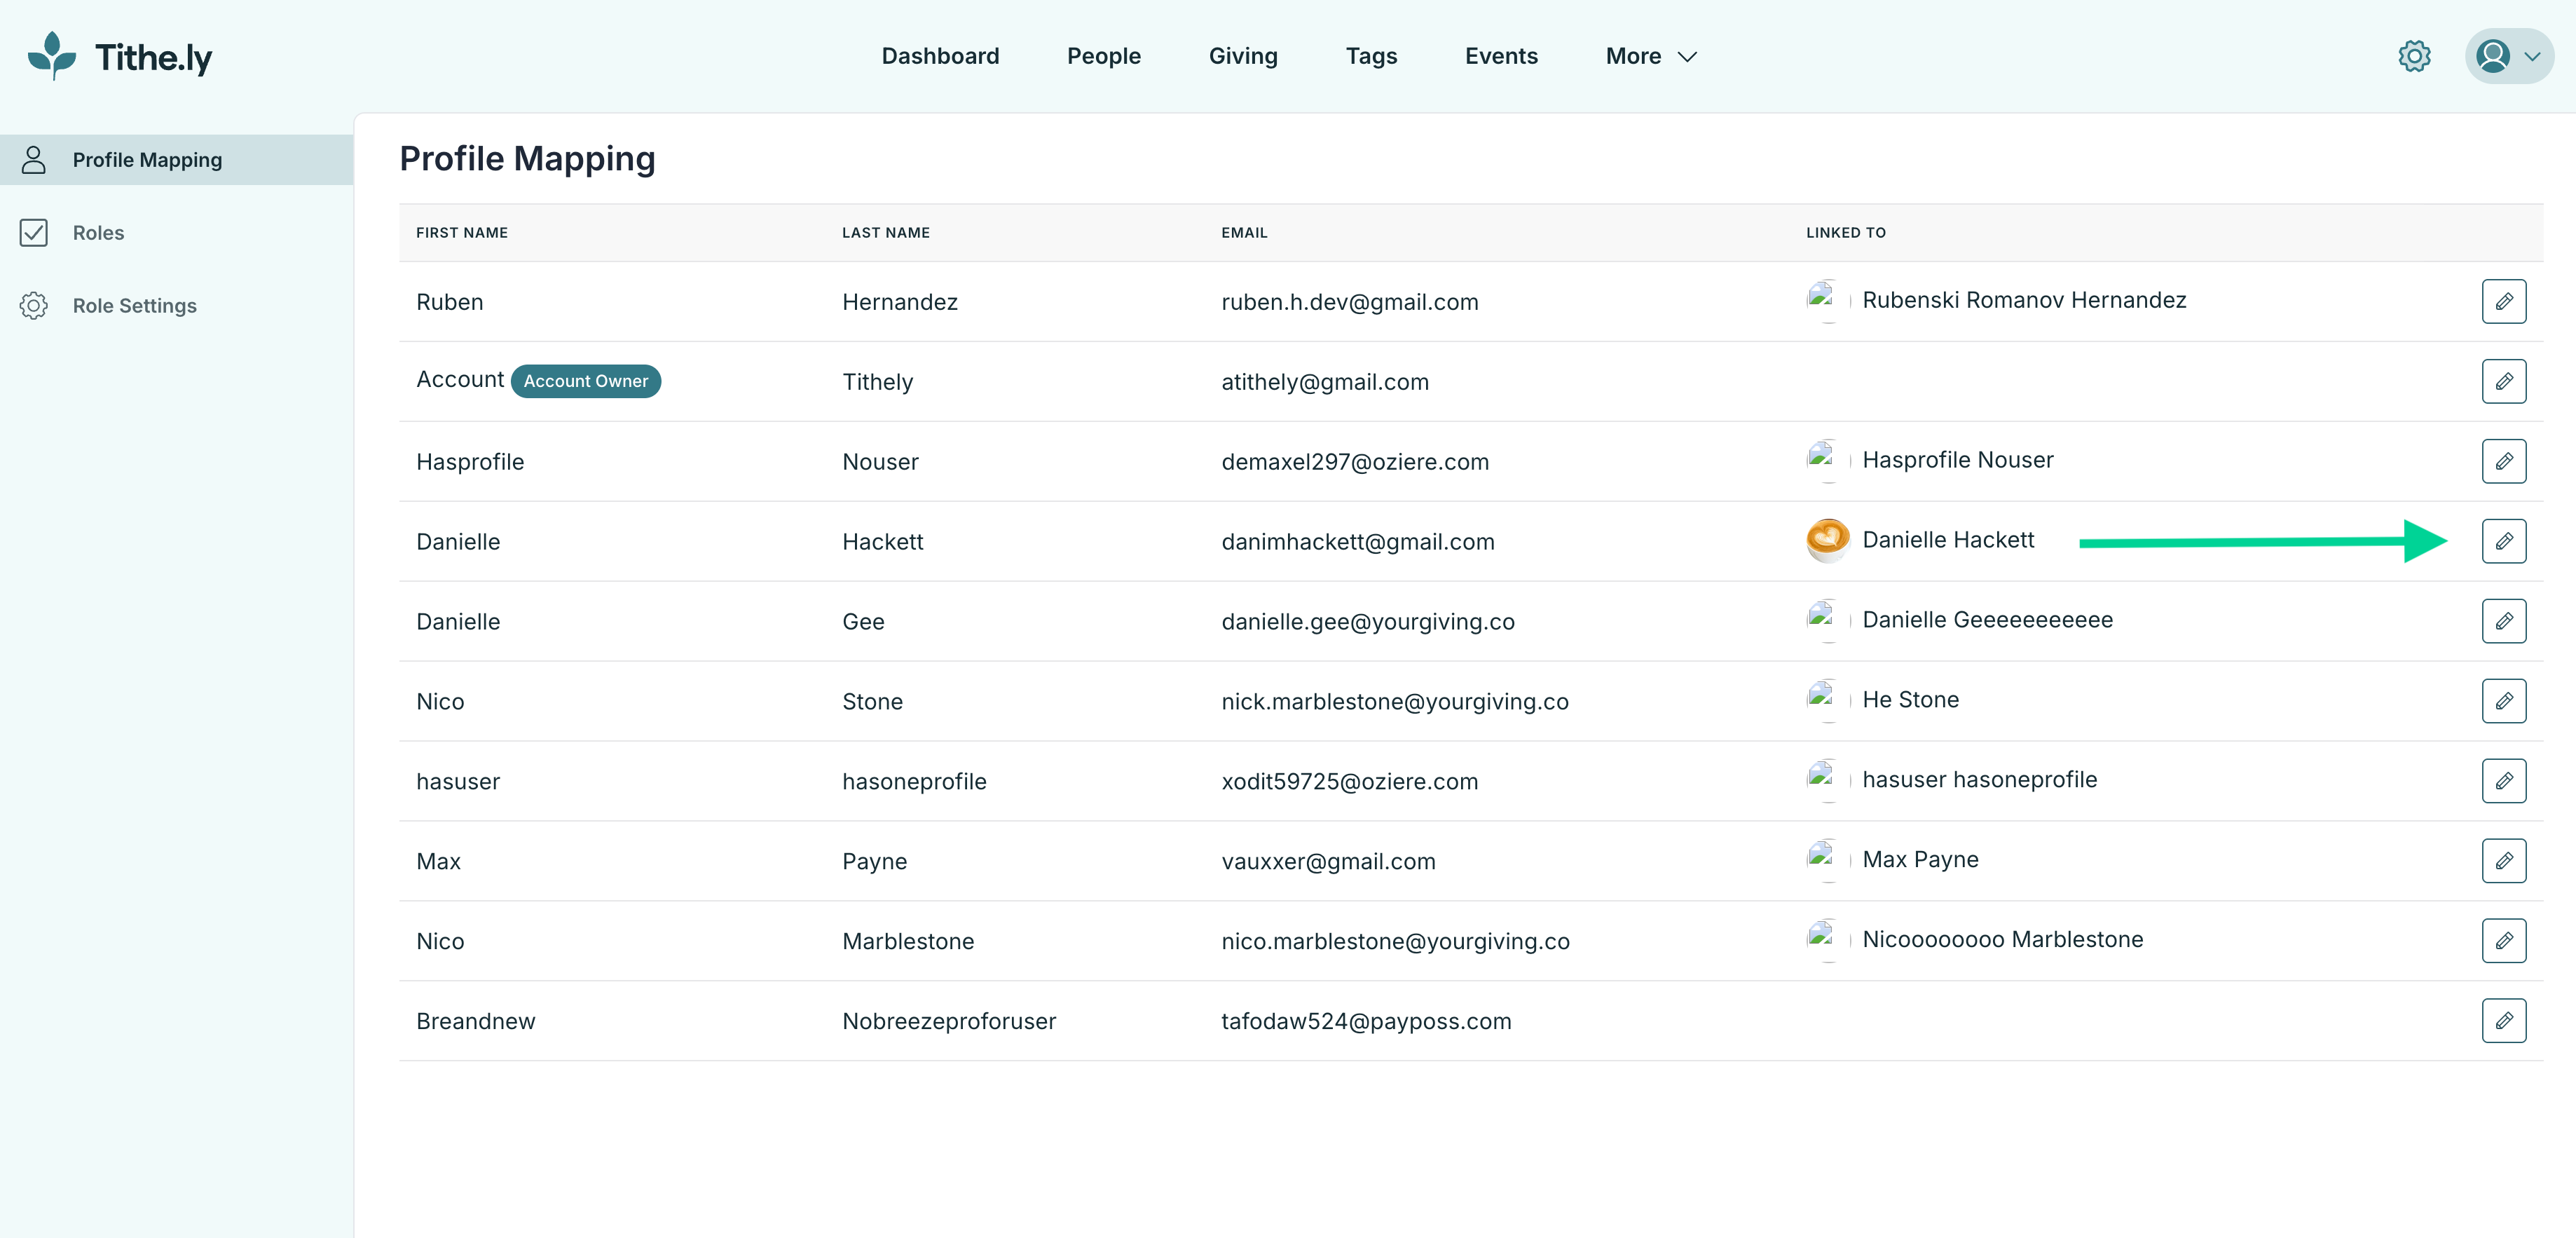2576x1238 pixels.
Task: Click email vauxxer@gmail.com
Action: pyautogui.click(x=1327, y=862)
